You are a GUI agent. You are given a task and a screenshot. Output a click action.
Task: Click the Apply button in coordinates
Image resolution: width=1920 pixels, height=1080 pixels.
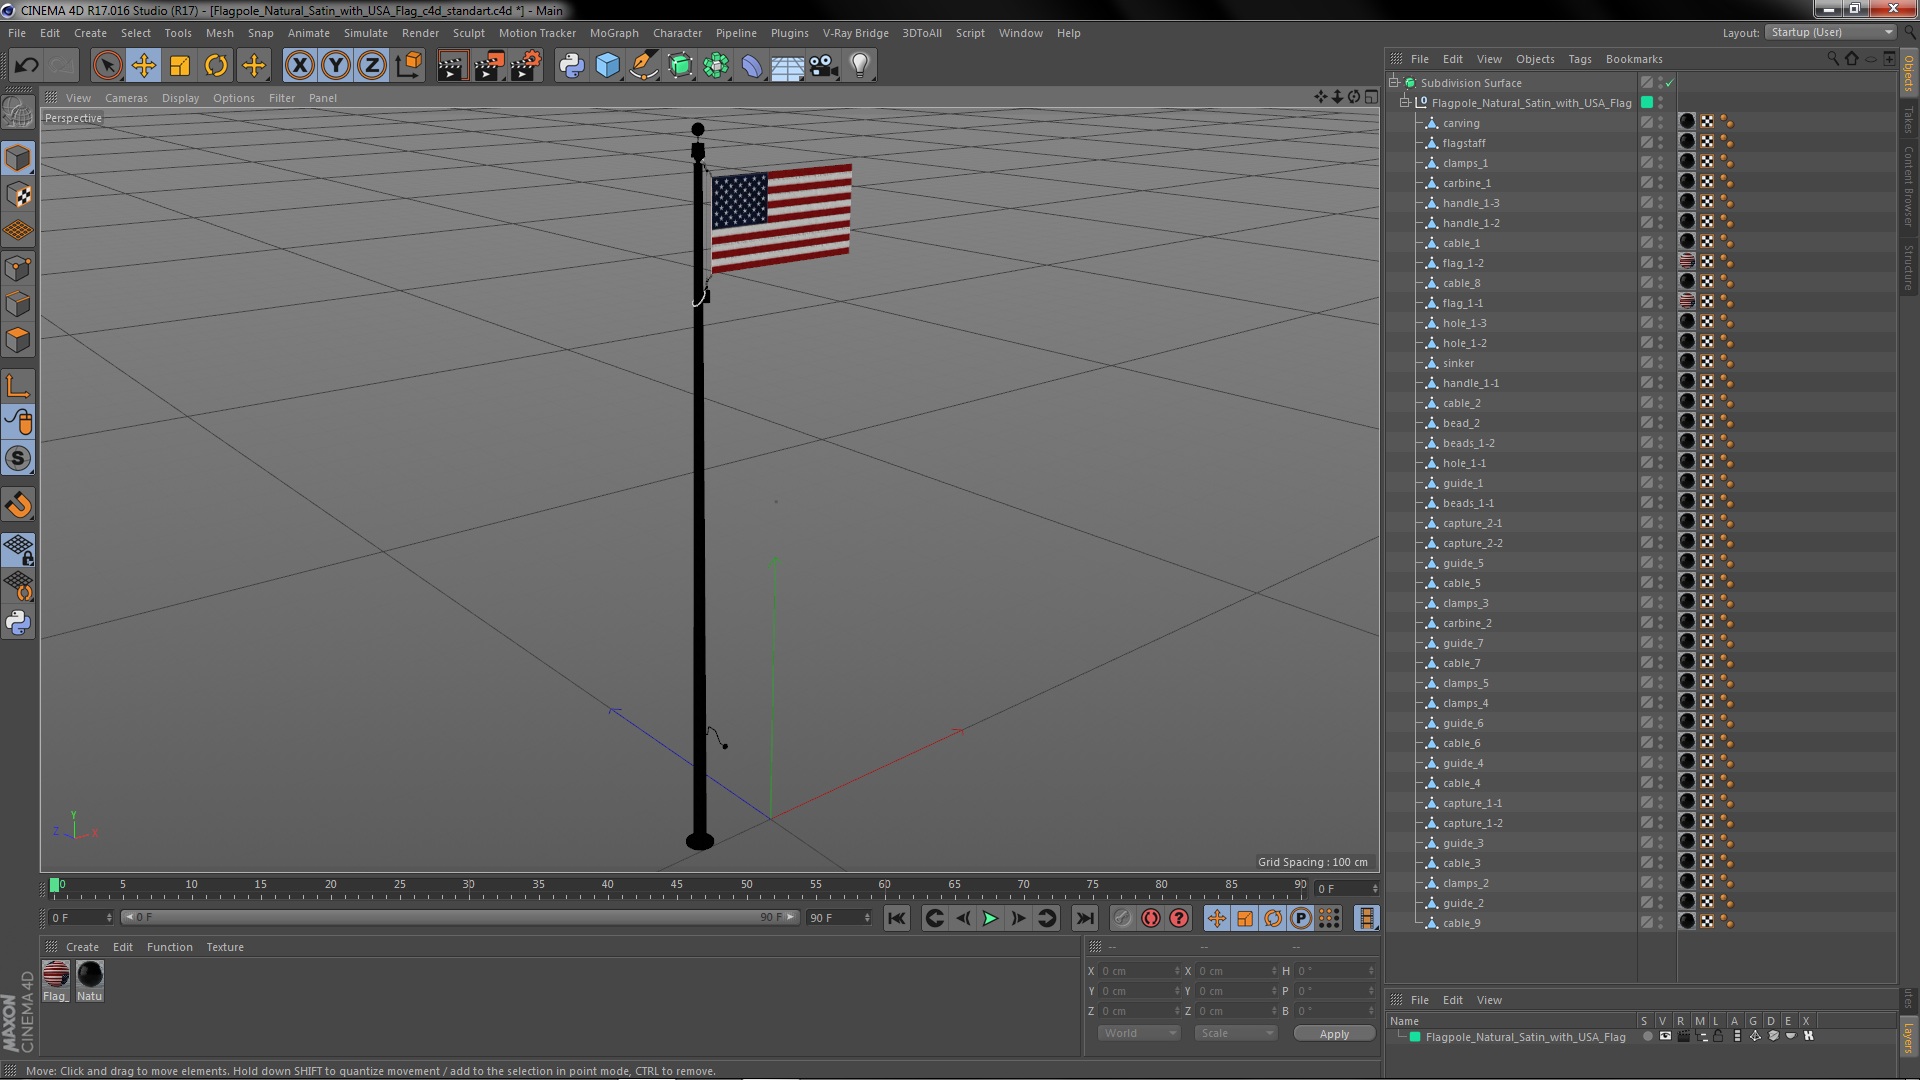click(1334, 1034)
